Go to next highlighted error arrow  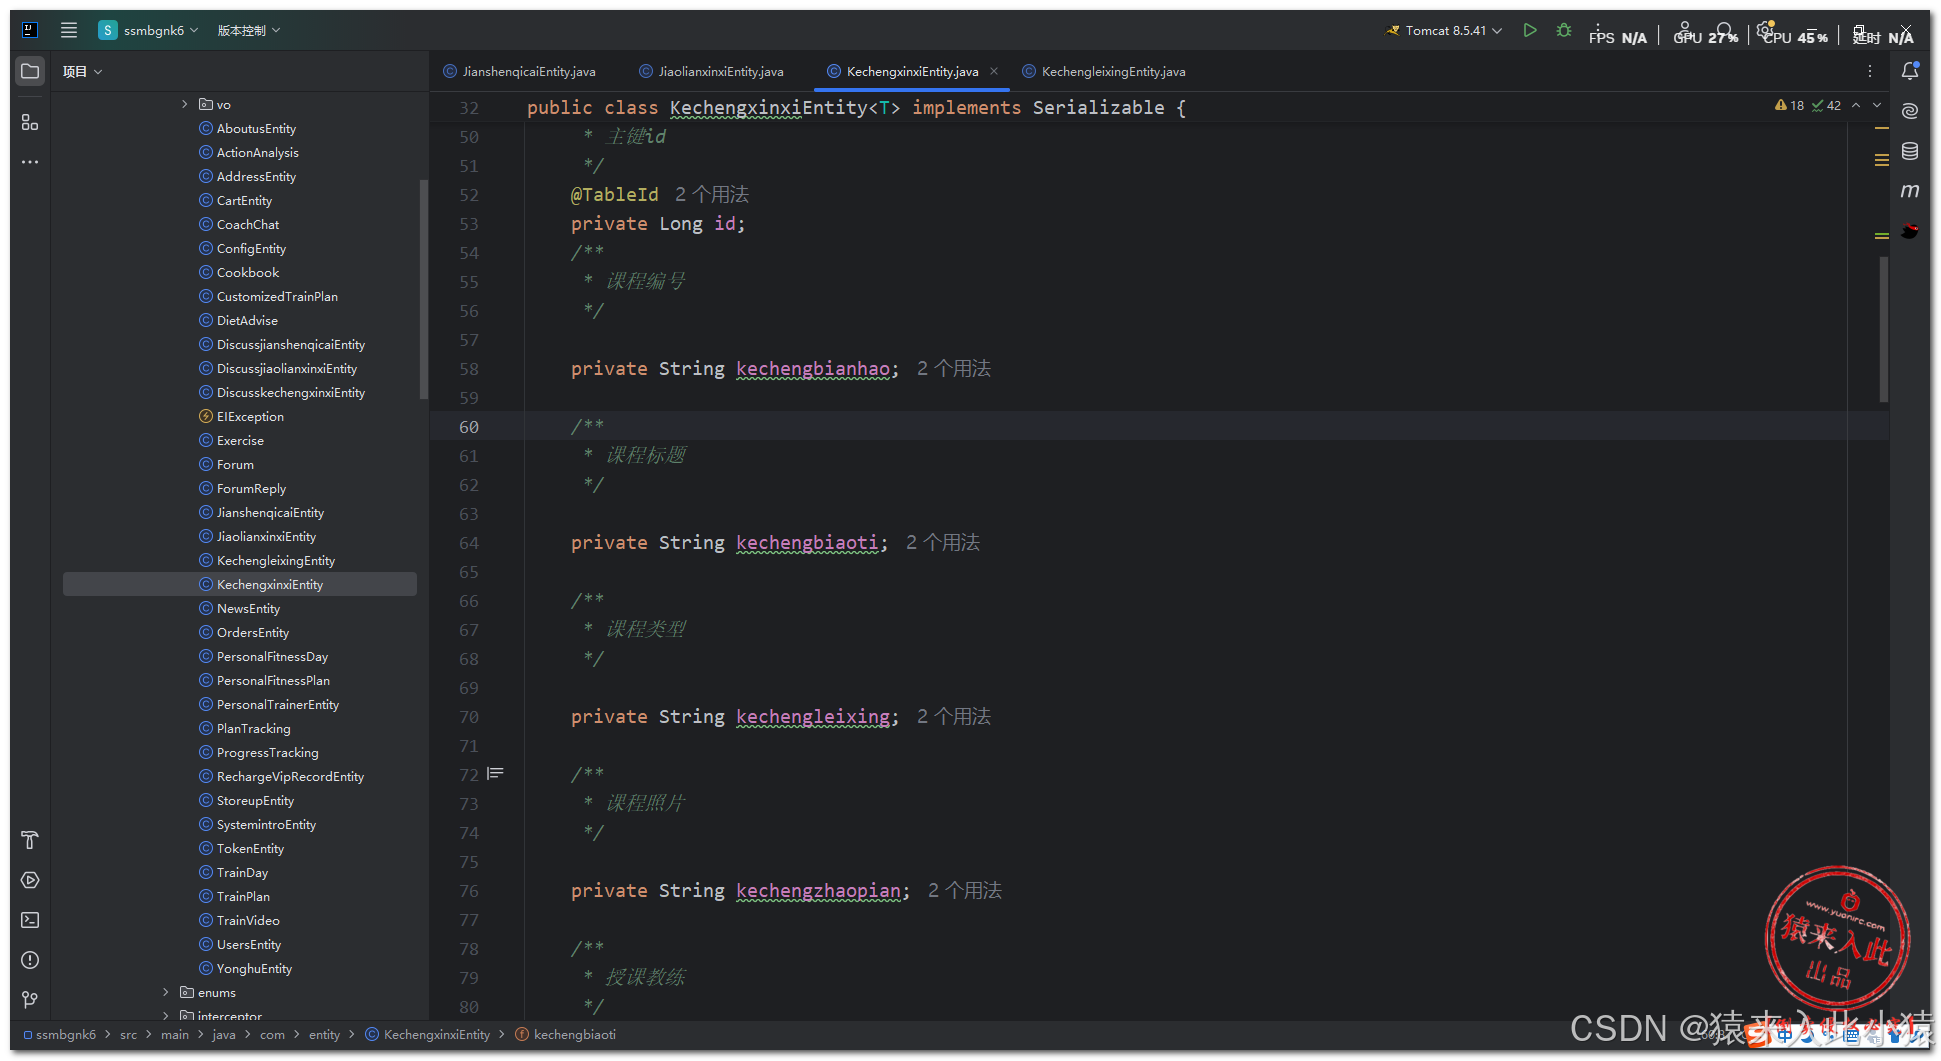[1877, 105]
